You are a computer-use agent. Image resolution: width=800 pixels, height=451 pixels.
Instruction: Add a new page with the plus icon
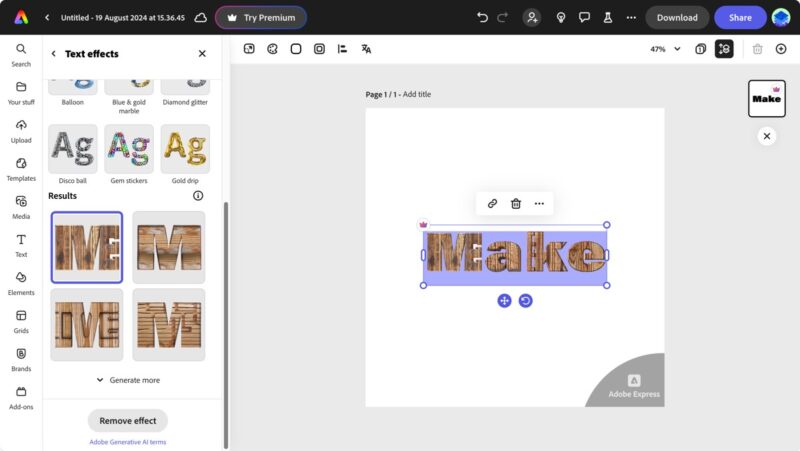coord(781,49)
